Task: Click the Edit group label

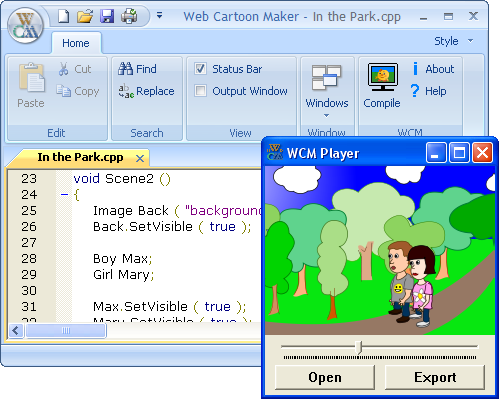Action: tap(56, 133)
